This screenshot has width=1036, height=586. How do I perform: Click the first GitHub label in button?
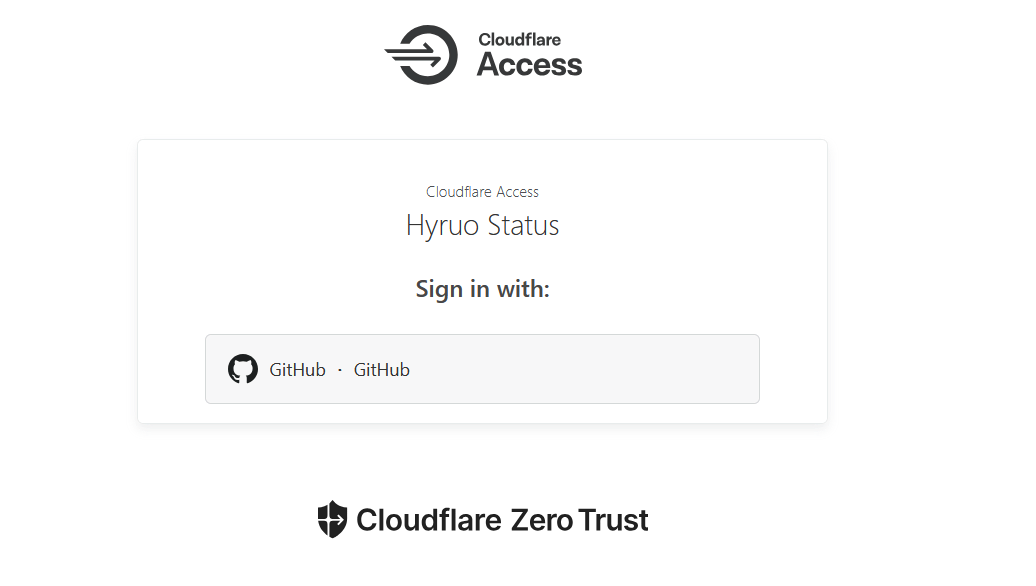[297, 370]
